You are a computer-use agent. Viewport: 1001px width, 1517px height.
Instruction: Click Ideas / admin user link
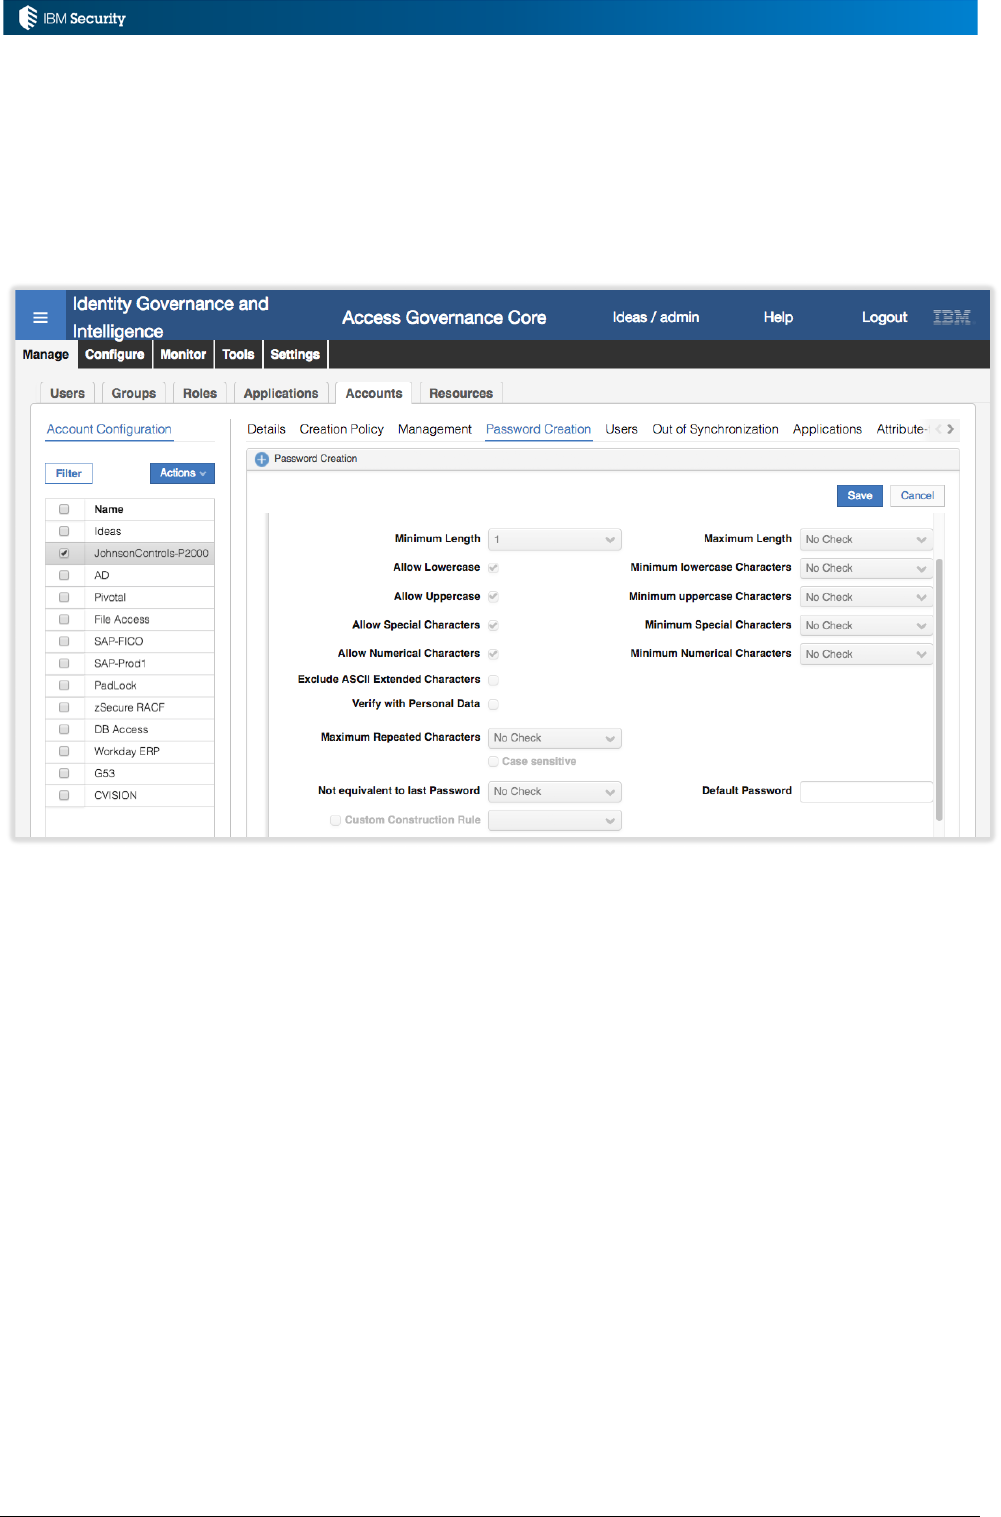[x=656, y=317]
